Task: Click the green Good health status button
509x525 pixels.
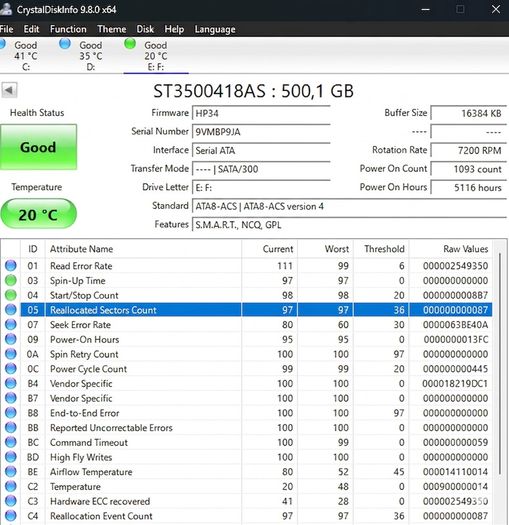Action: coord(39,147)
